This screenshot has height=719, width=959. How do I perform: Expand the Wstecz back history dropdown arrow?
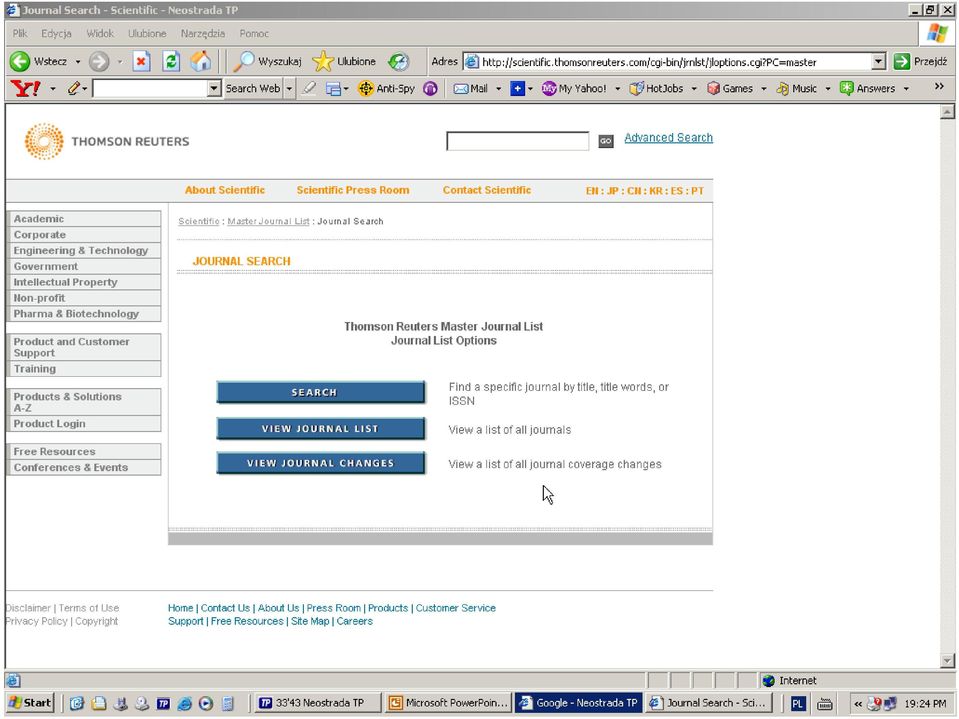pos(78,62)
